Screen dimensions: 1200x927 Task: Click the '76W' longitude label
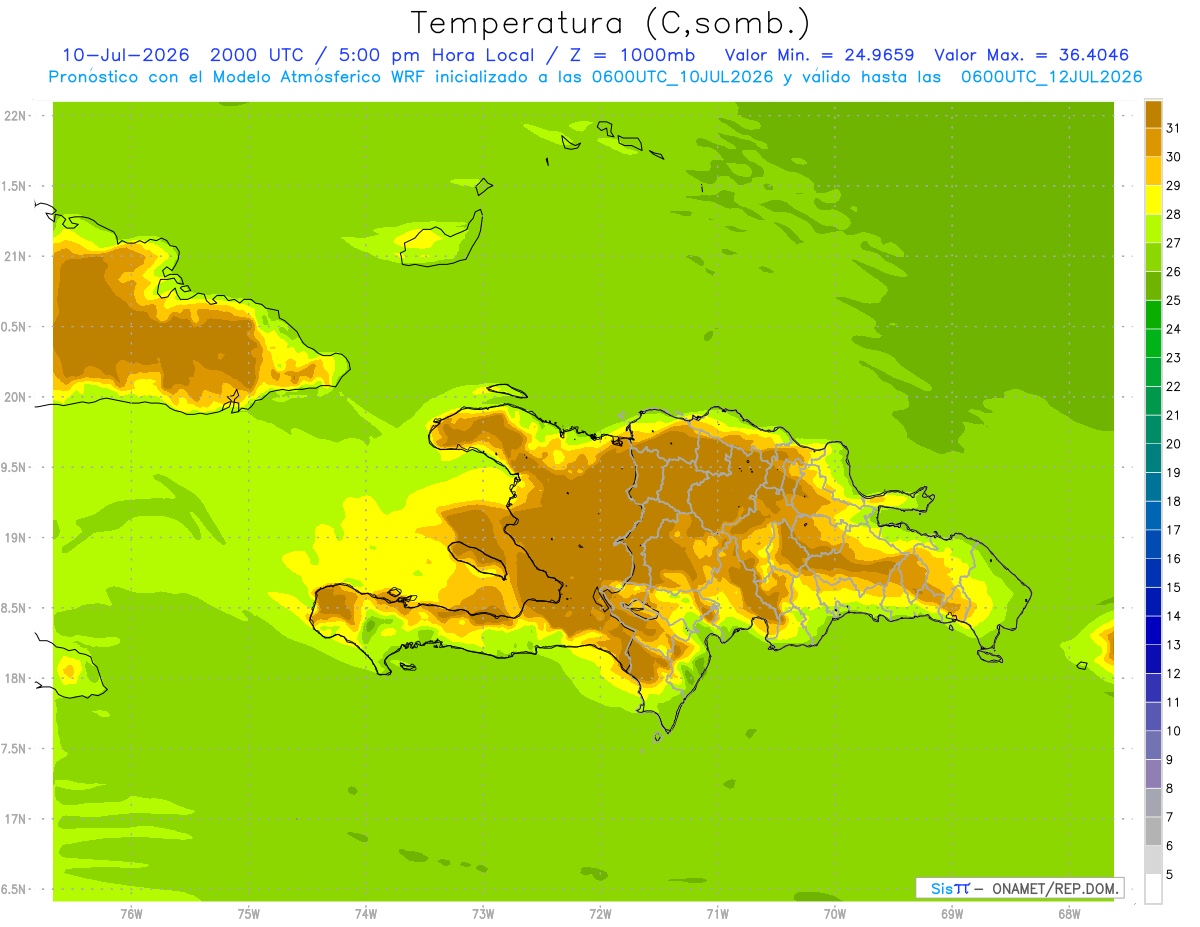tap(131, 914)
